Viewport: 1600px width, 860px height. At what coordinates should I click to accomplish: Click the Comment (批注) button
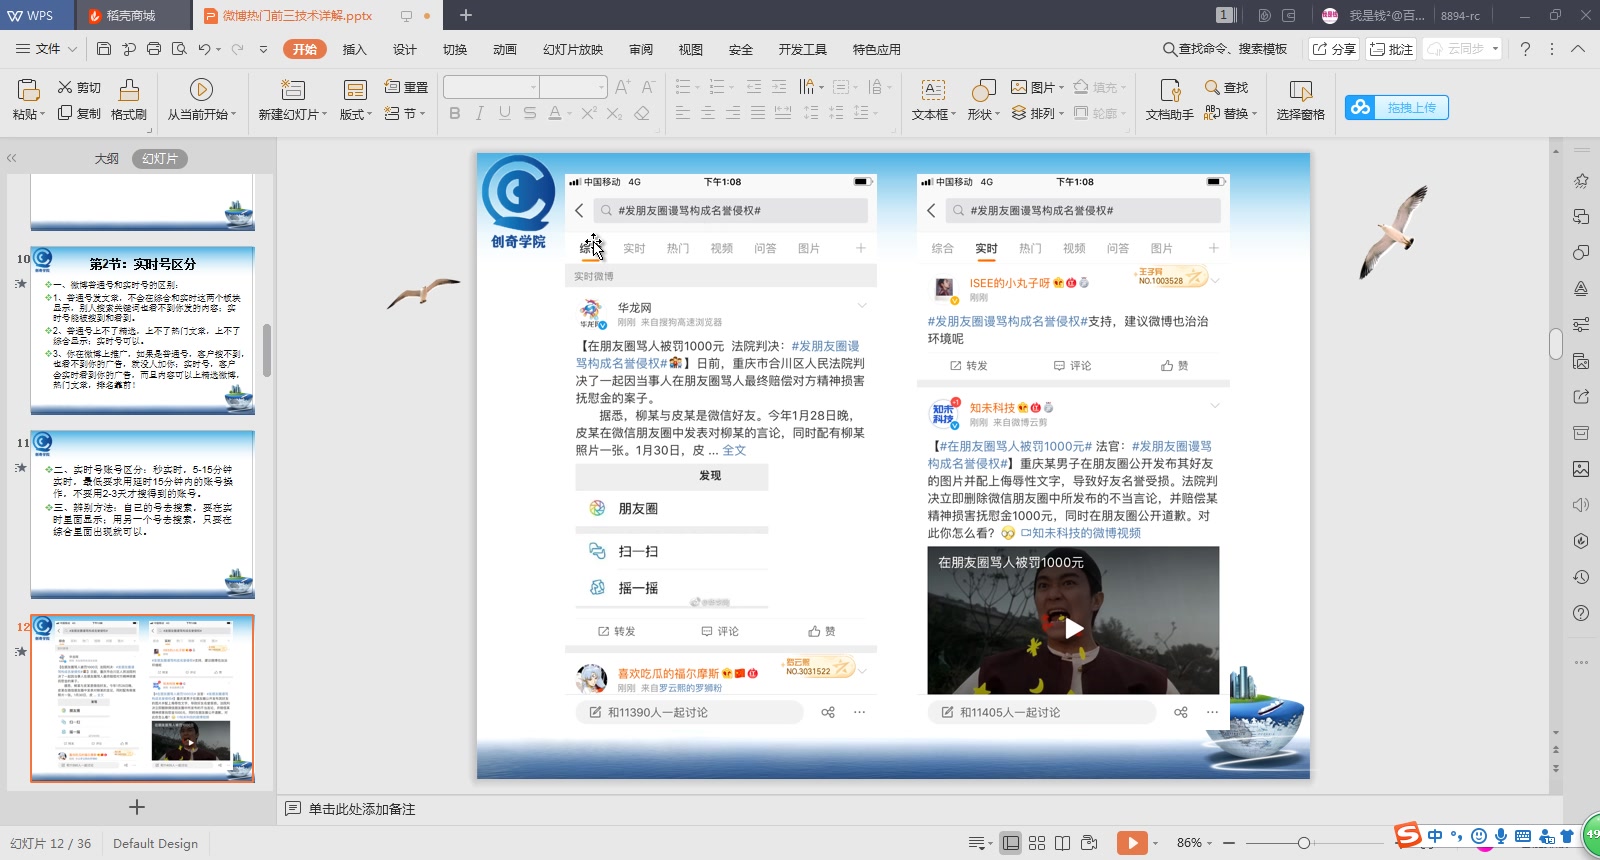tap(1391, 48)
